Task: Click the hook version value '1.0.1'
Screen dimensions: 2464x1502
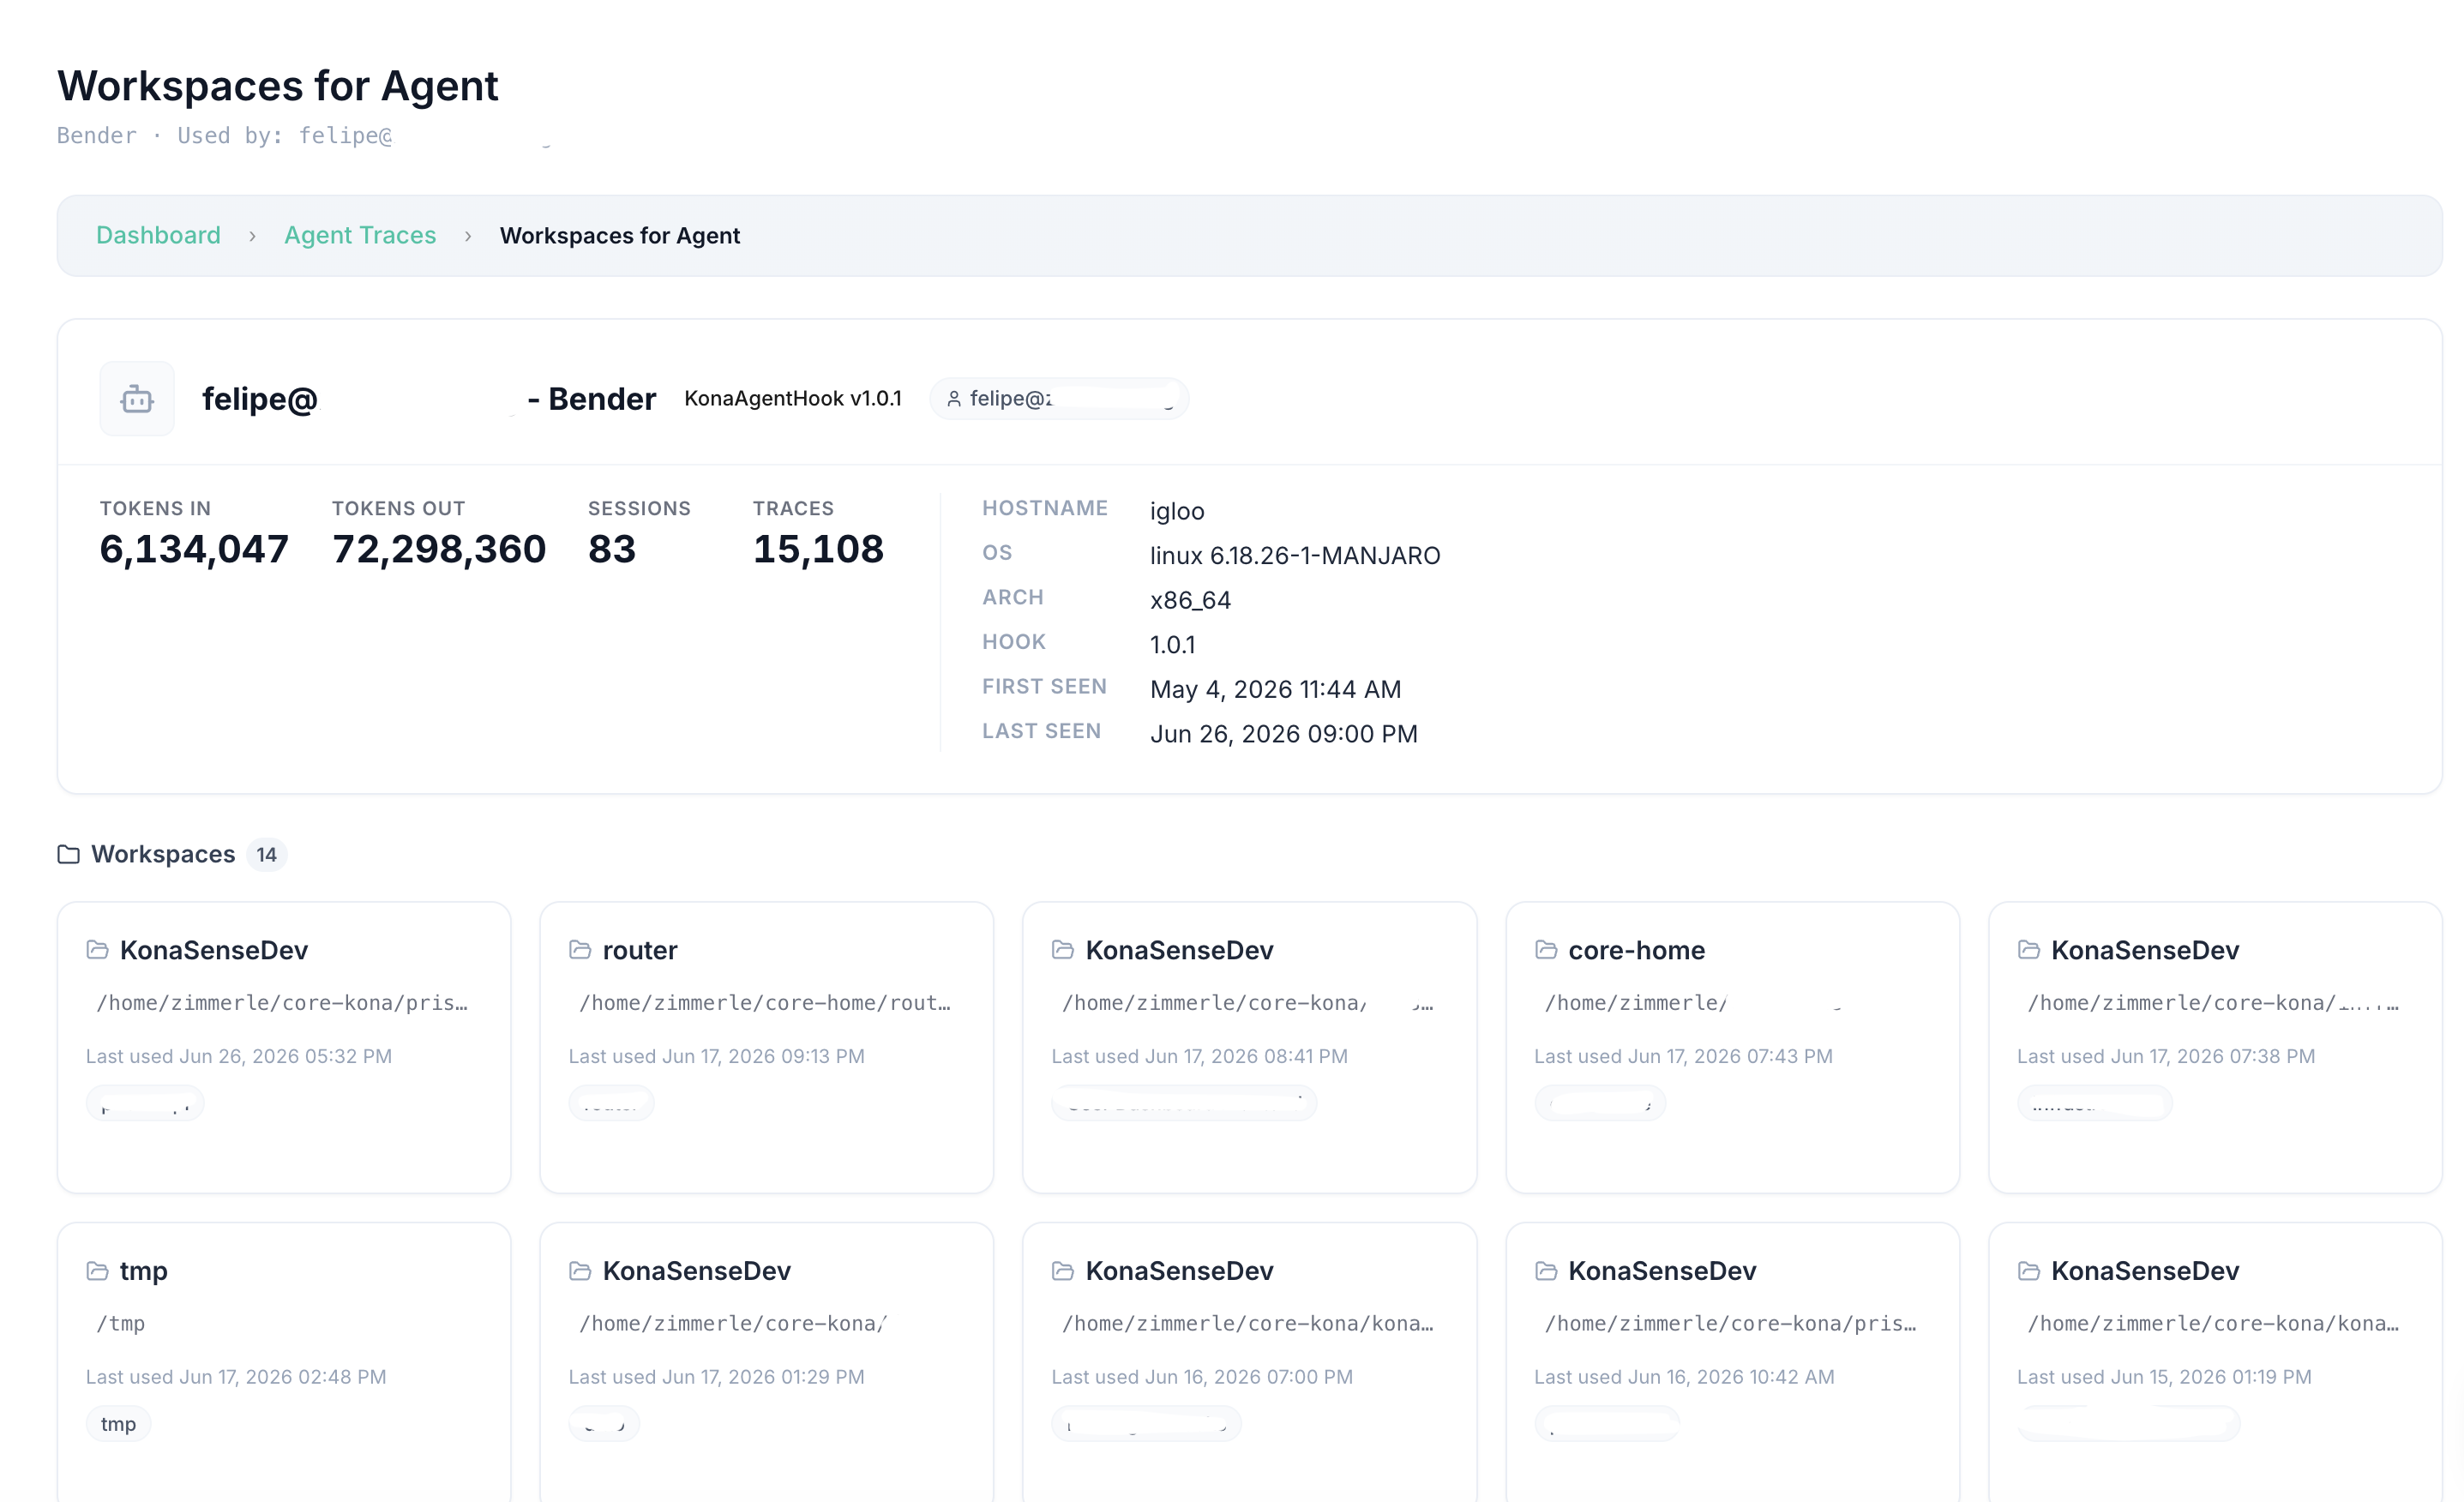Action: (x=1173, y=644)
